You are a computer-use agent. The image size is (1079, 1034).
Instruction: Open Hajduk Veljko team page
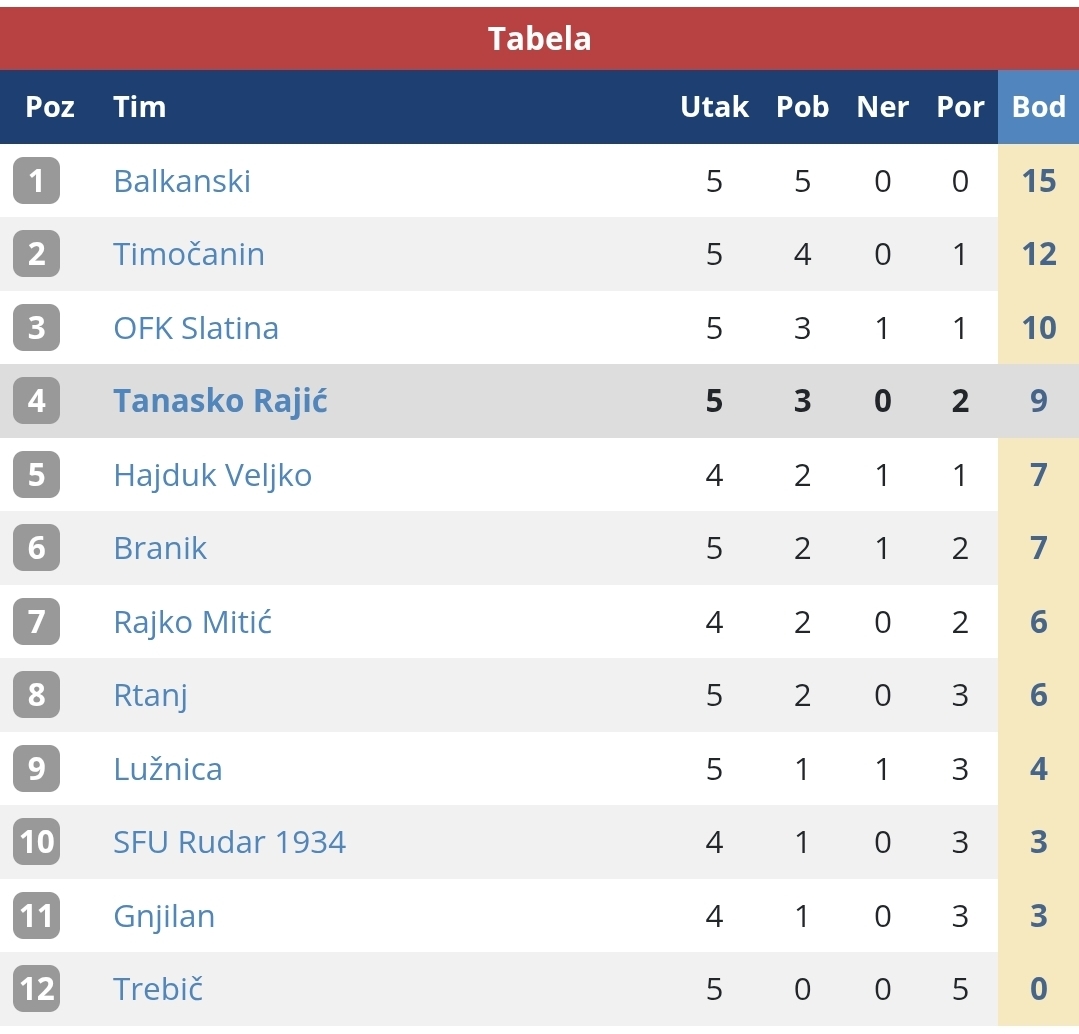[x=212, y=474]
